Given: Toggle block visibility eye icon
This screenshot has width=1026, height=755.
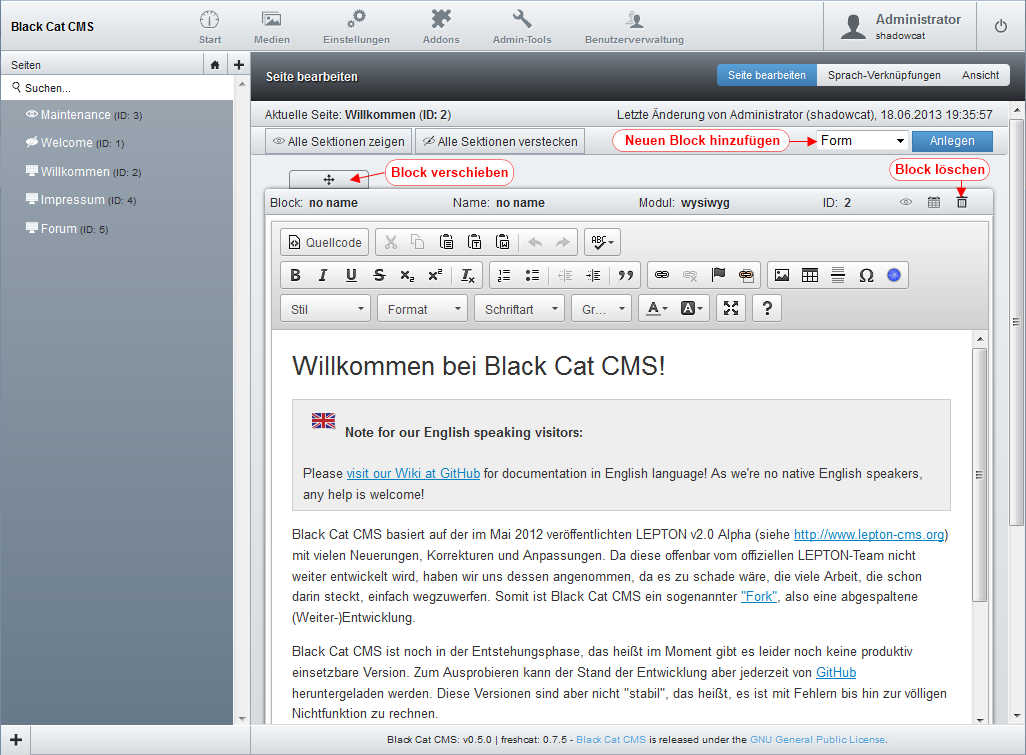Looking at the screenshot, I should point(906,202).
